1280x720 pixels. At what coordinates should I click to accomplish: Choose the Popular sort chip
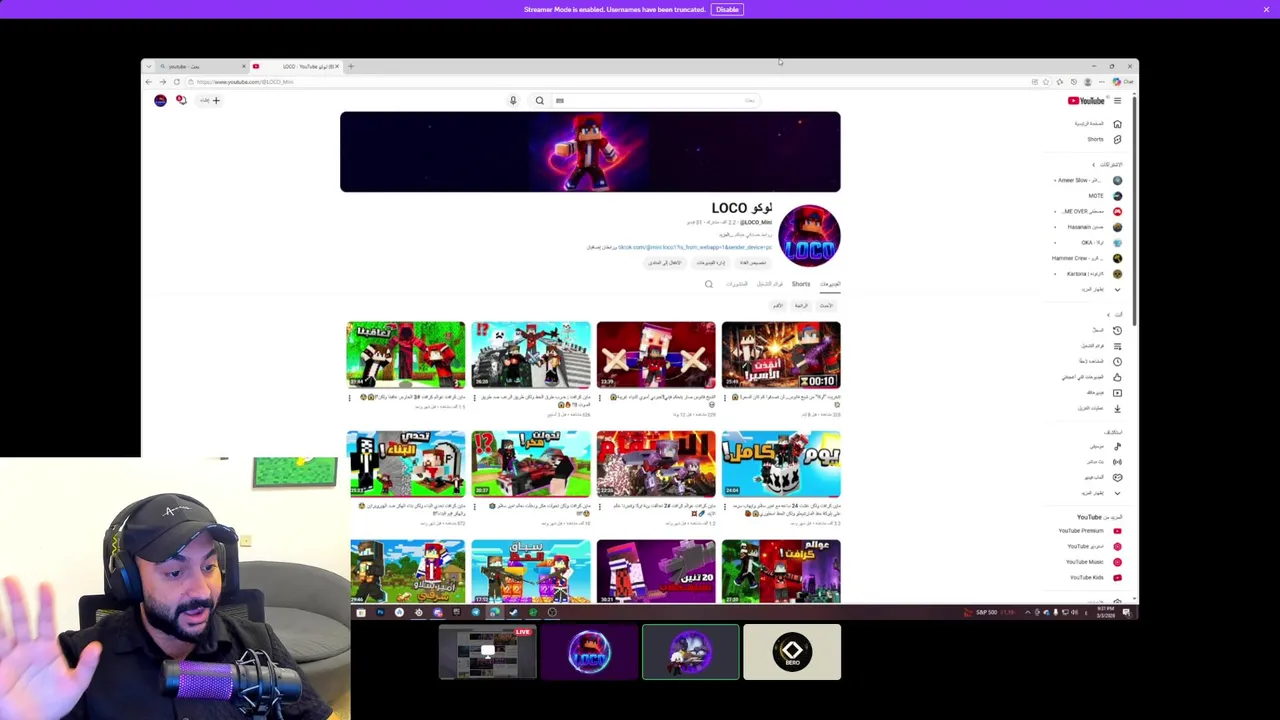801,305
